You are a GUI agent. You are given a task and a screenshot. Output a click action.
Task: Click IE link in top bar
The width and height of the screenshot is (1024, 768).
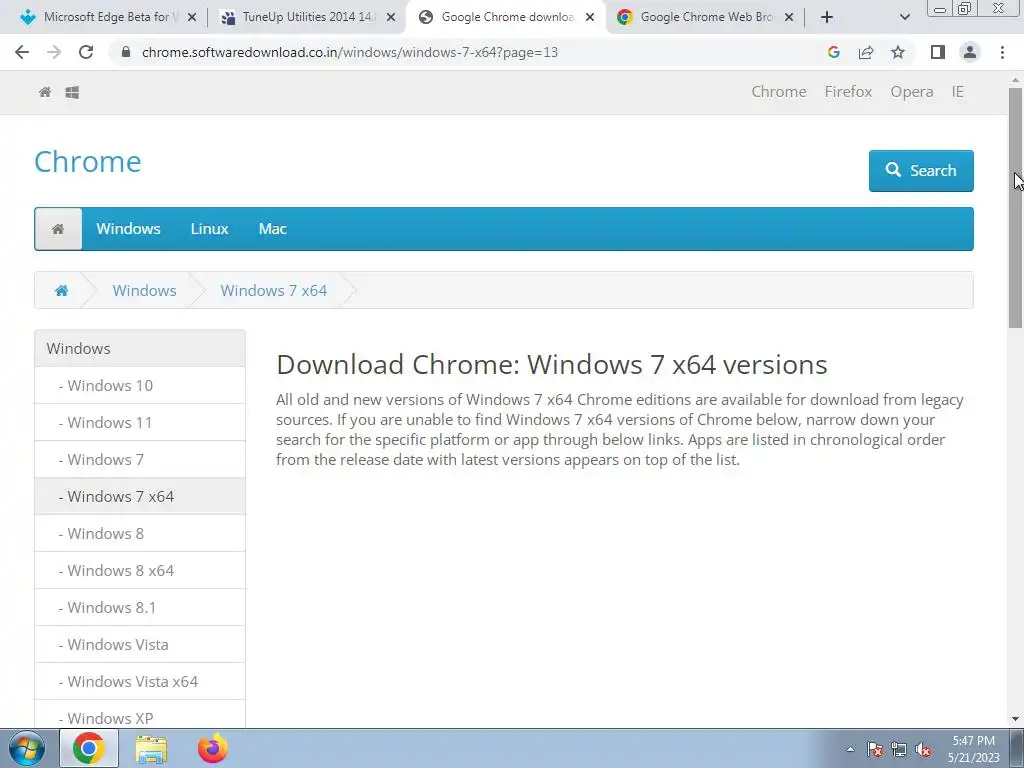[957, 91]
